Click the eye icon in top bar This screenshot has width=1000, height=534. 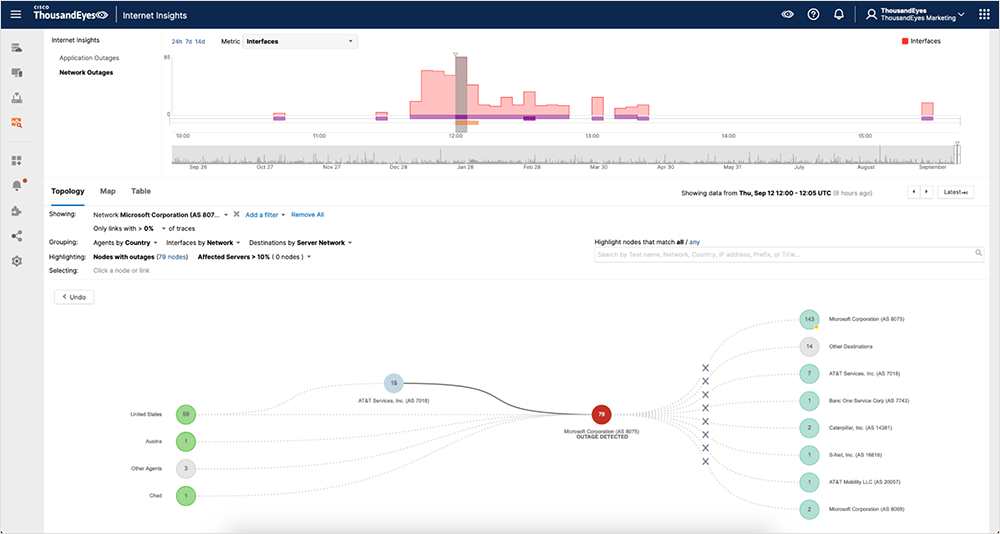(787, 15)
